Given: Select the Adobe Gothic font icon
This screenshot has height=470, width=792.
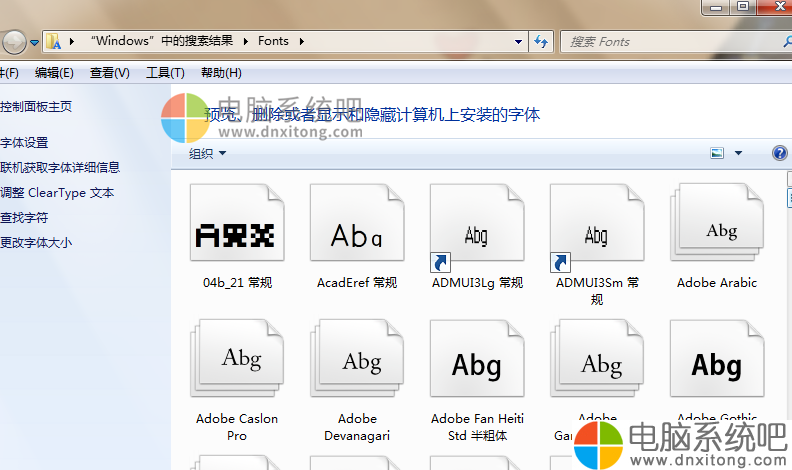Looking at the screenshot, I should [717, 358].
